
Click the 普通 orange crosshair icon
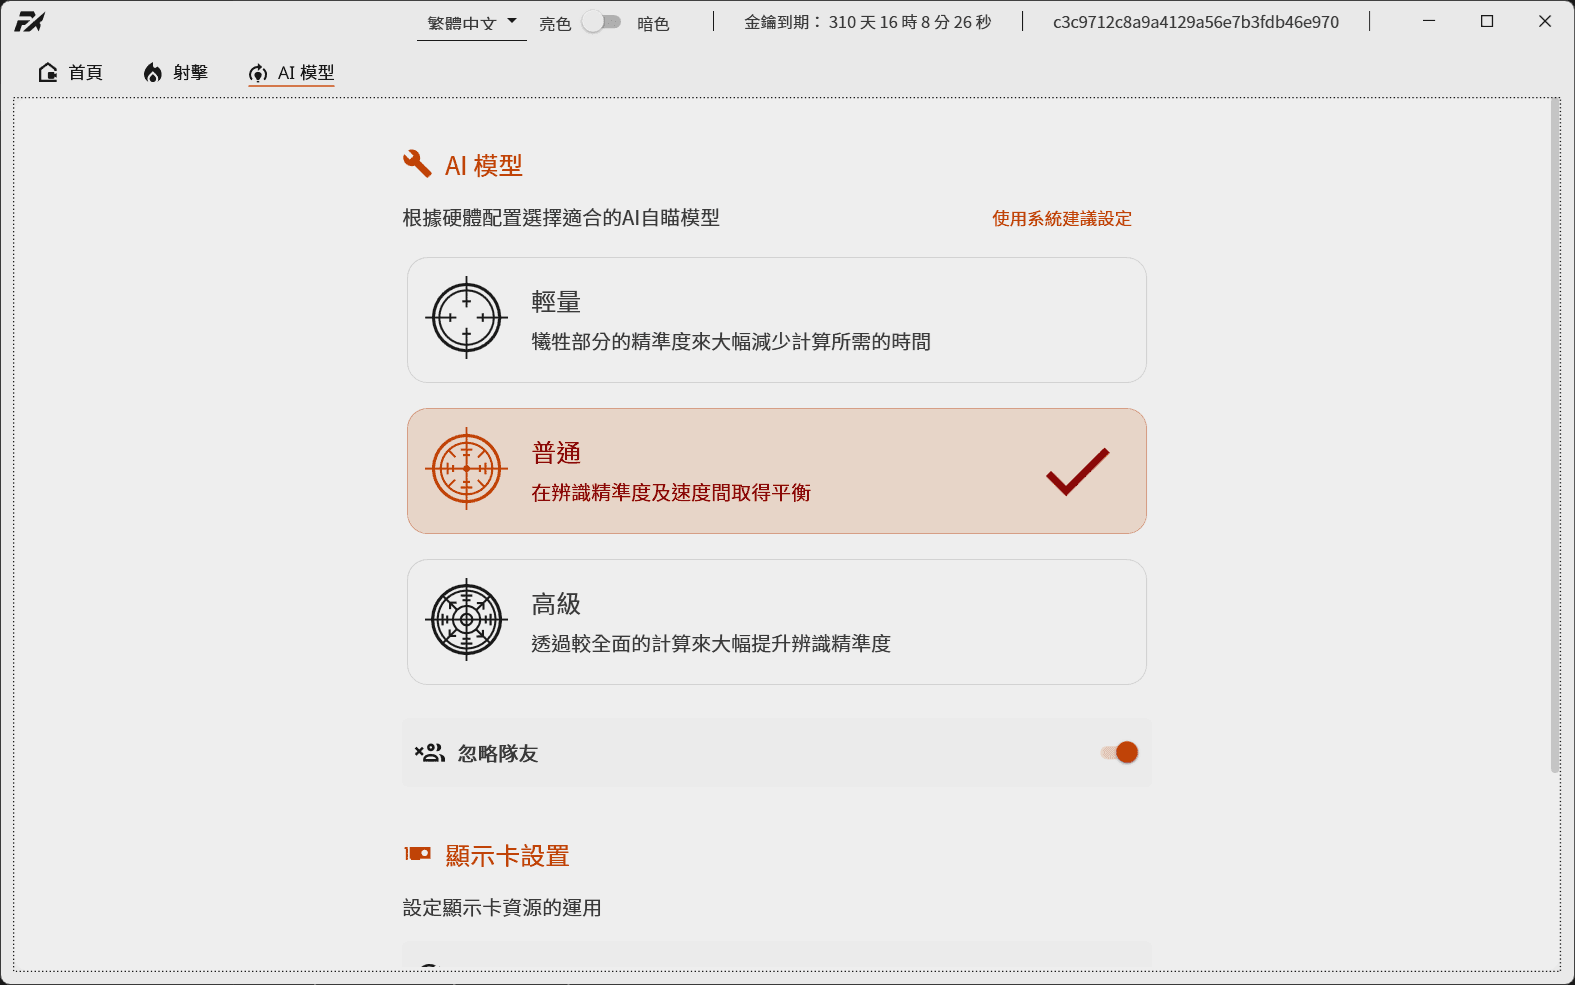tap(466, 469)
